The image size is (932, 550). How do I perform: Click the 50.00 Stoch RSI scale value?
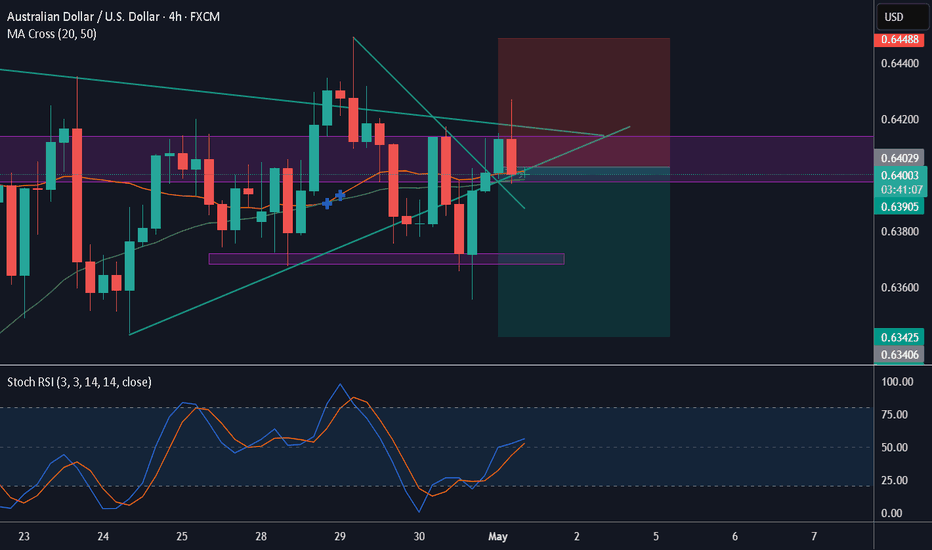tap(894, 448)
